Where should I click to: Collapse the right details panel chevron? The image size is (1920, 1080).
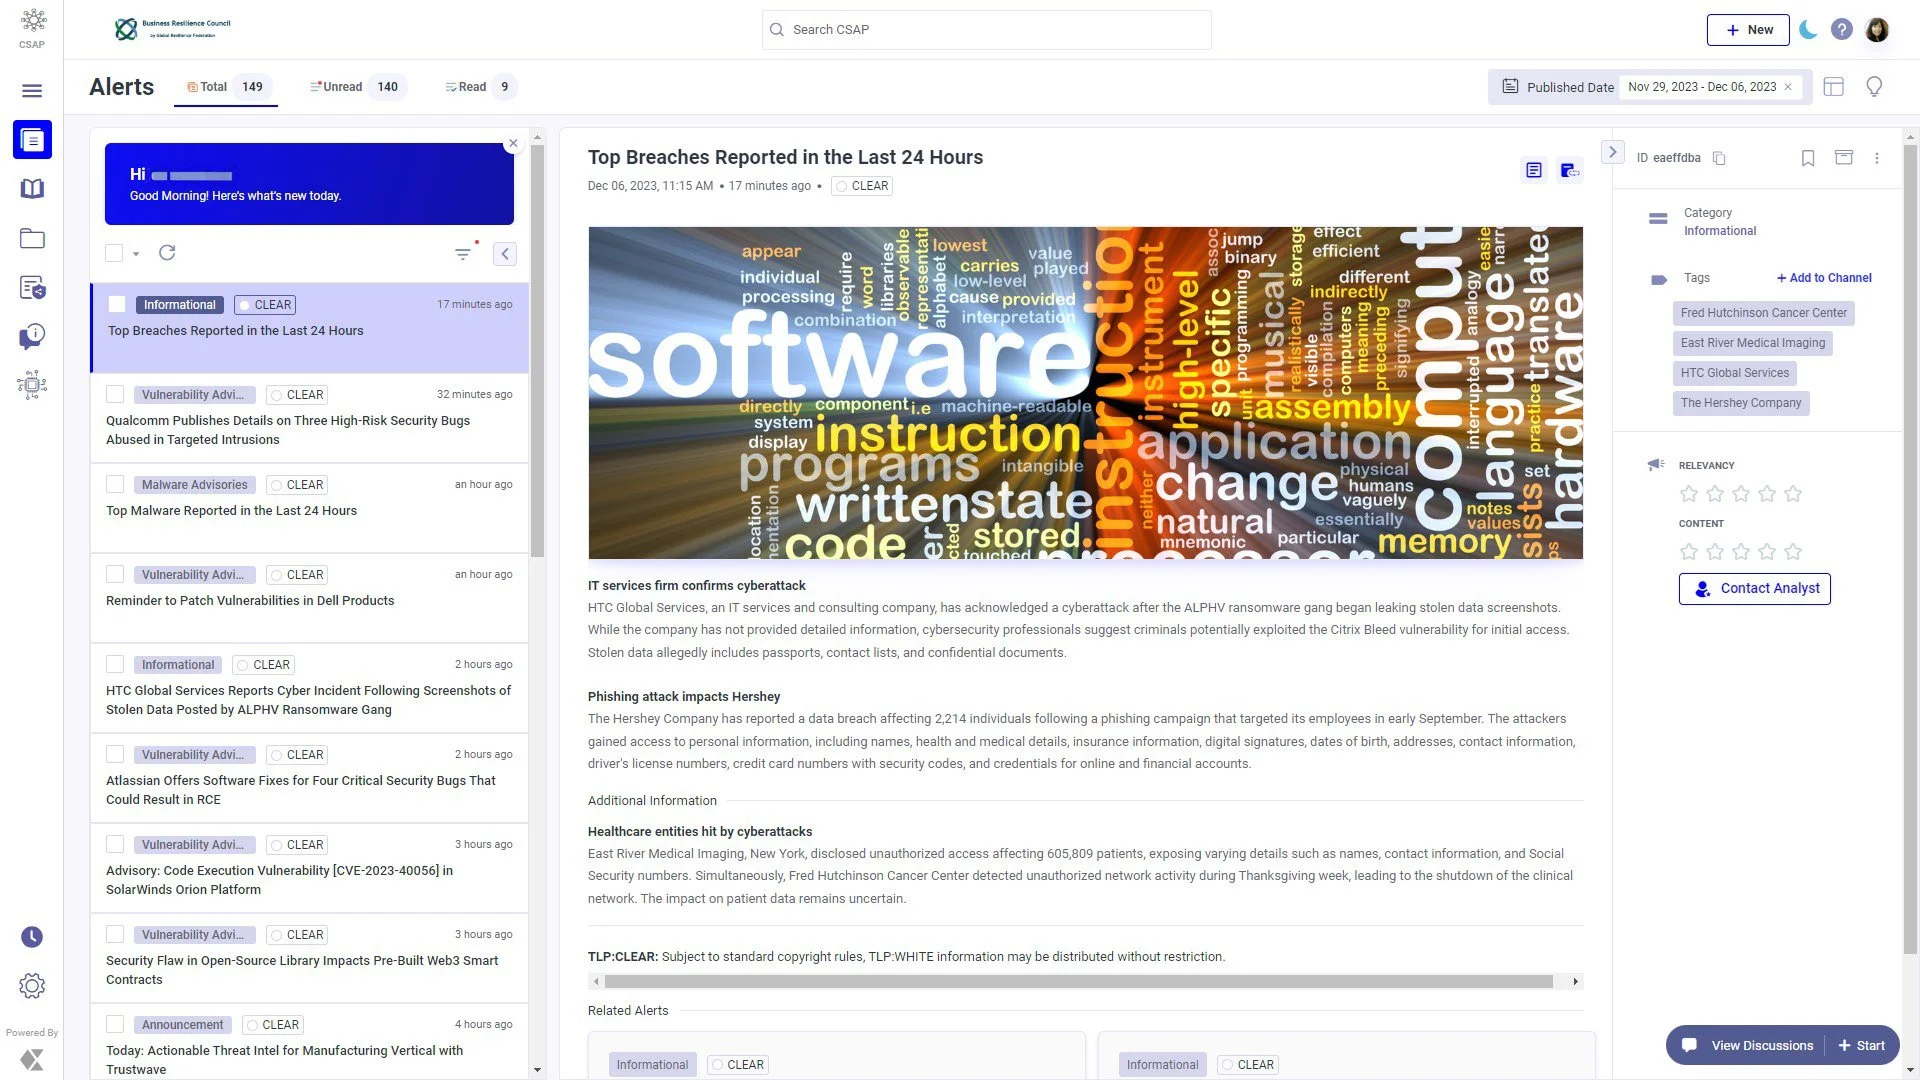(1612, 152)
